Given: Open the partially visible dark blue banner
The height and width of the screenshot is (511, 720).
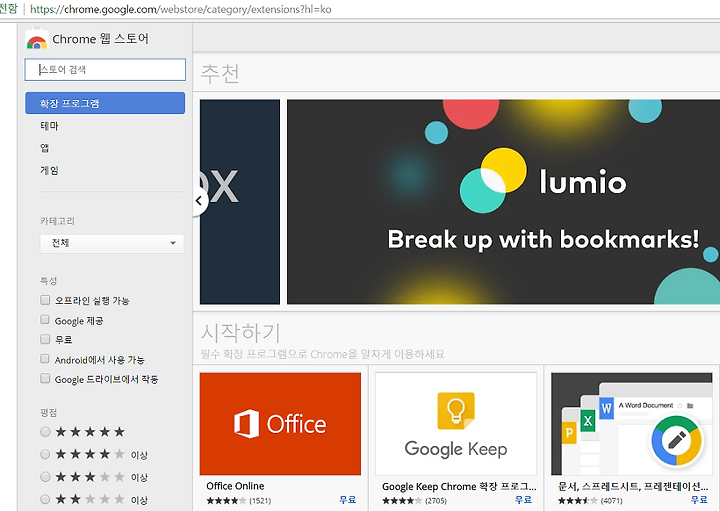Looking at the screenshot, I should [240, 202].
